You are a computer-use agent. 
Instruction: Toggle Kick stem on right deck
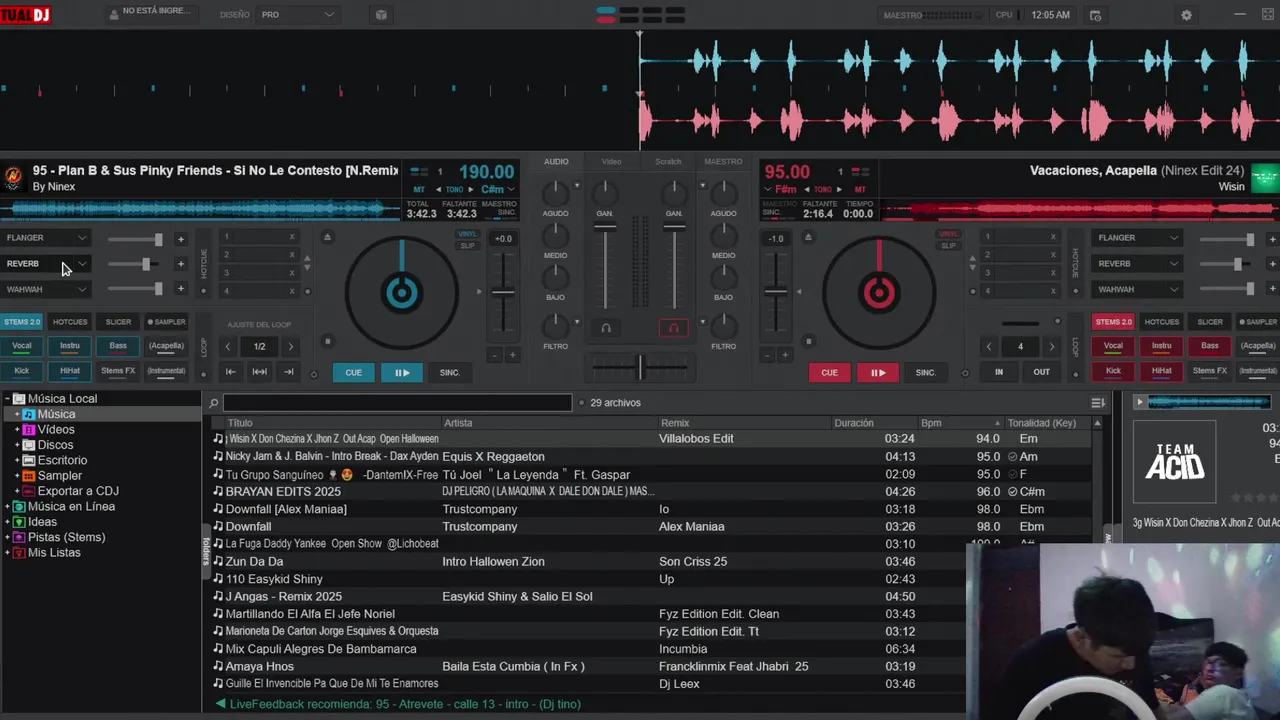[x=1113, y=371]
